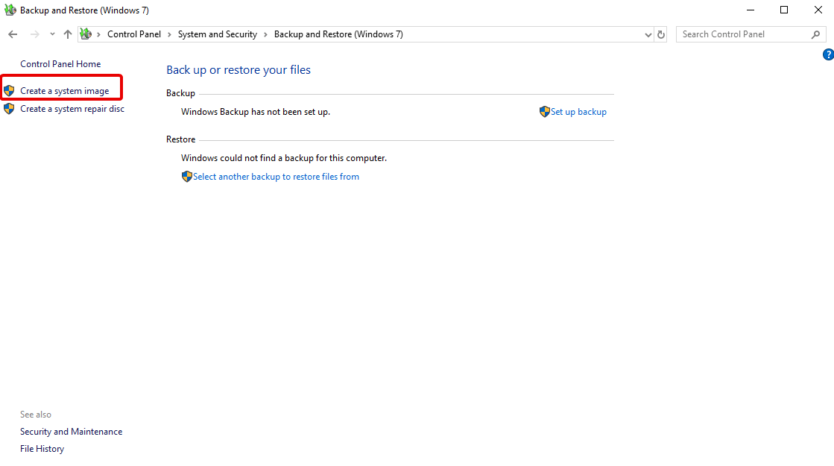Refresh the Backup and Restore page
Screen dimensions: 834x466
click(x=661, y=34)
